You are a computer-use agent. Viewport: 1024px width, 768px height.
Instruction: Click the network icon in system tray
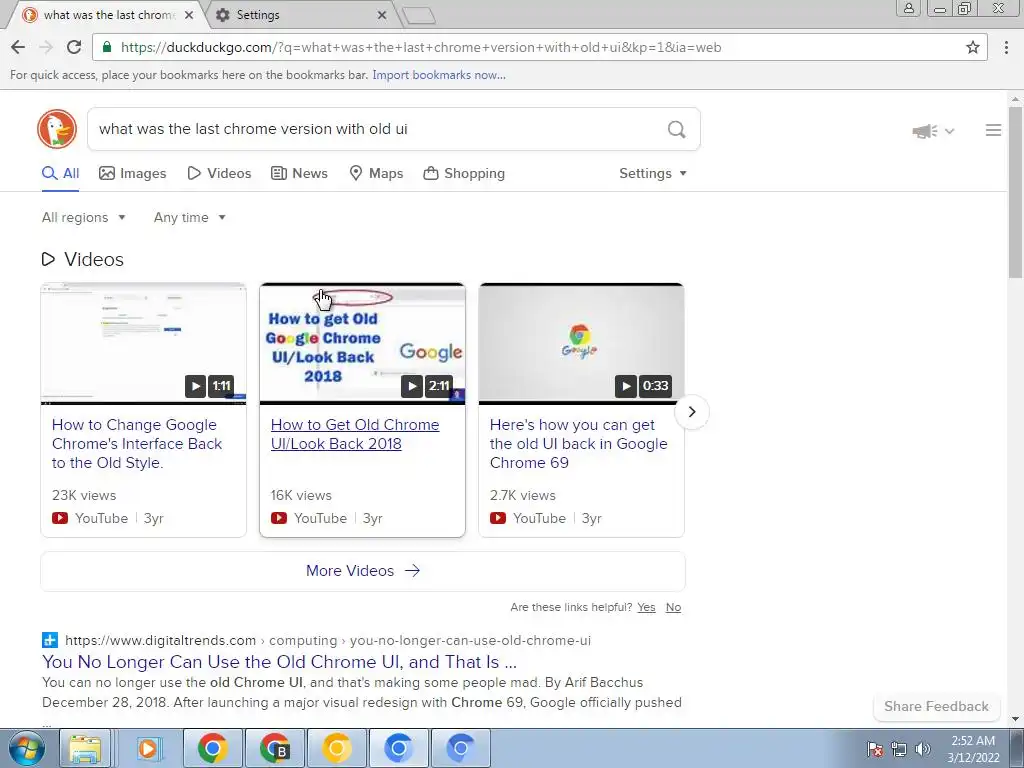coord(899,749)
